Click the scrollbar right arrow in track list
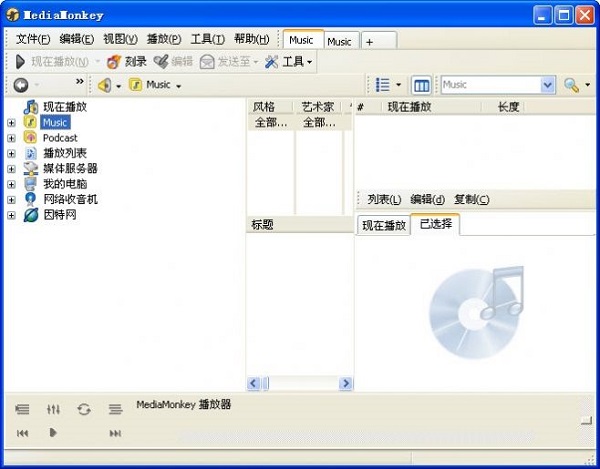This screenshot has width=600, height=469. coord(346,383)
